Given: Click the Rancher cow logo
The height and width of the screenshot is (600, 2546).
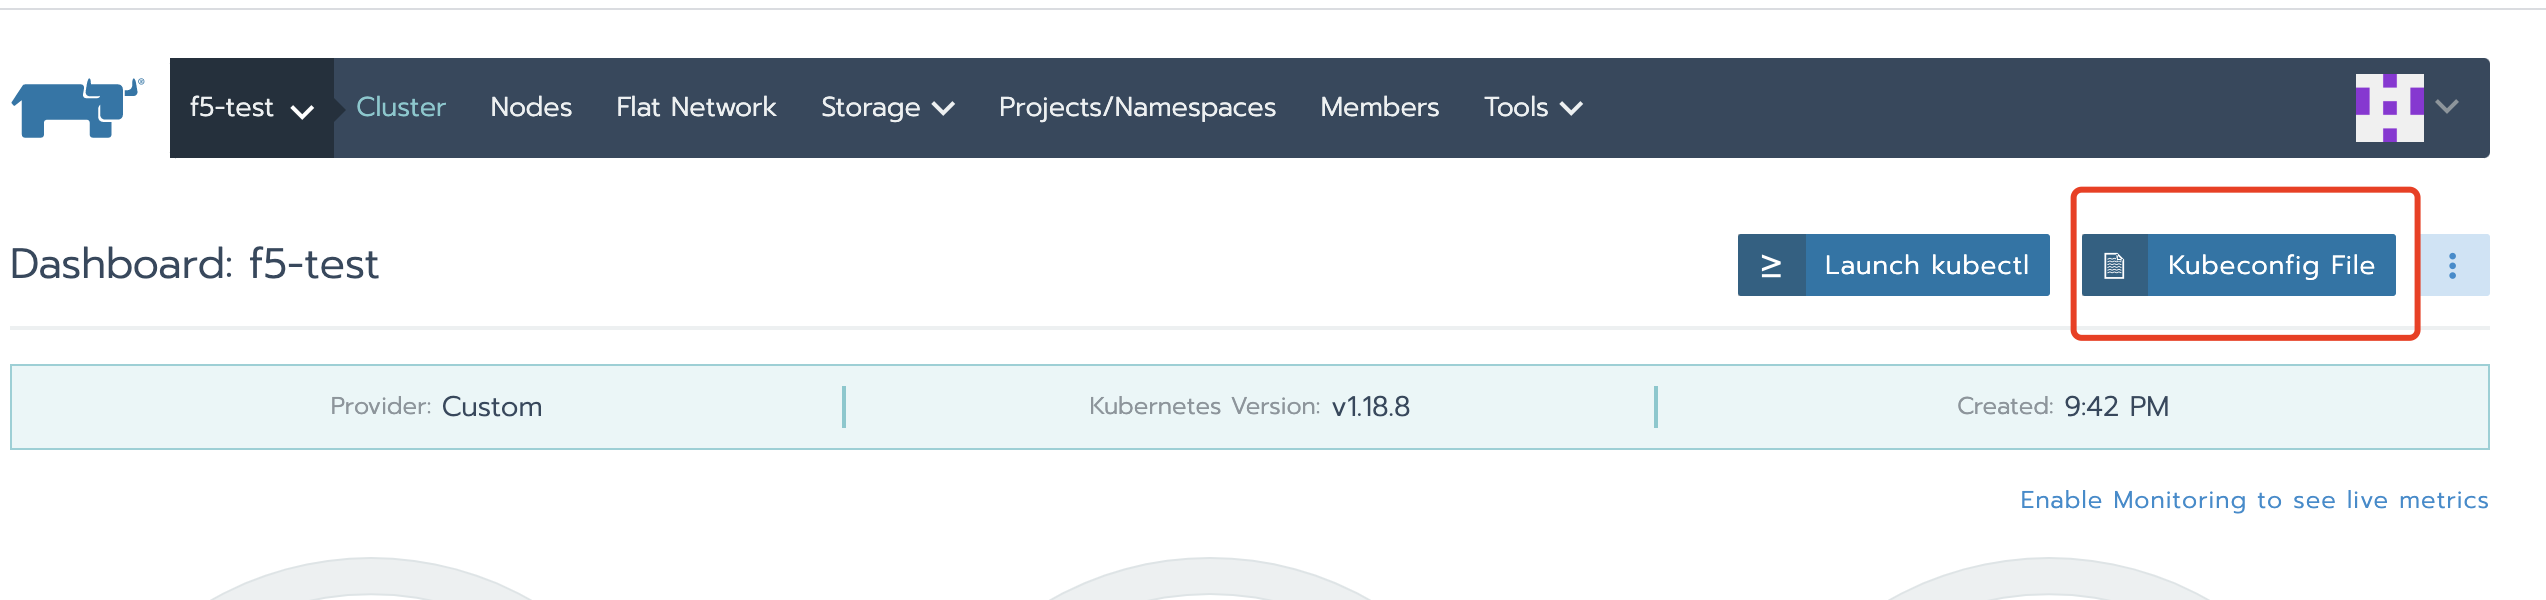Looking at the screenshot, I should pos(78,108).
